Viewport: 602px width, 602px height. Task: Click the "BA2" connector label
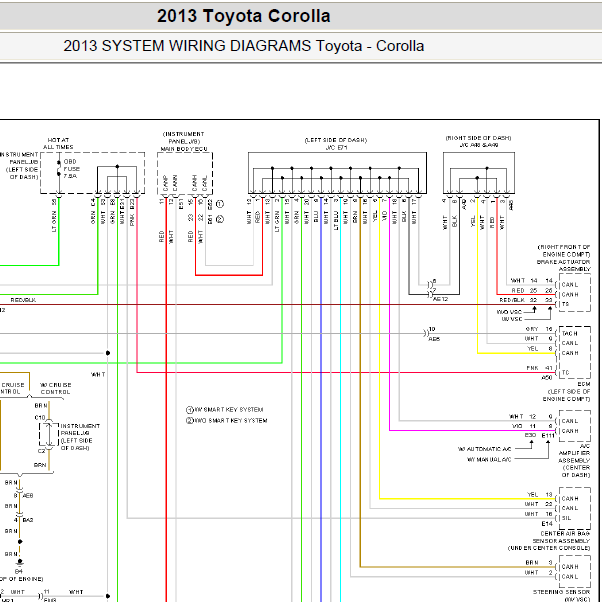click(28, 520)
